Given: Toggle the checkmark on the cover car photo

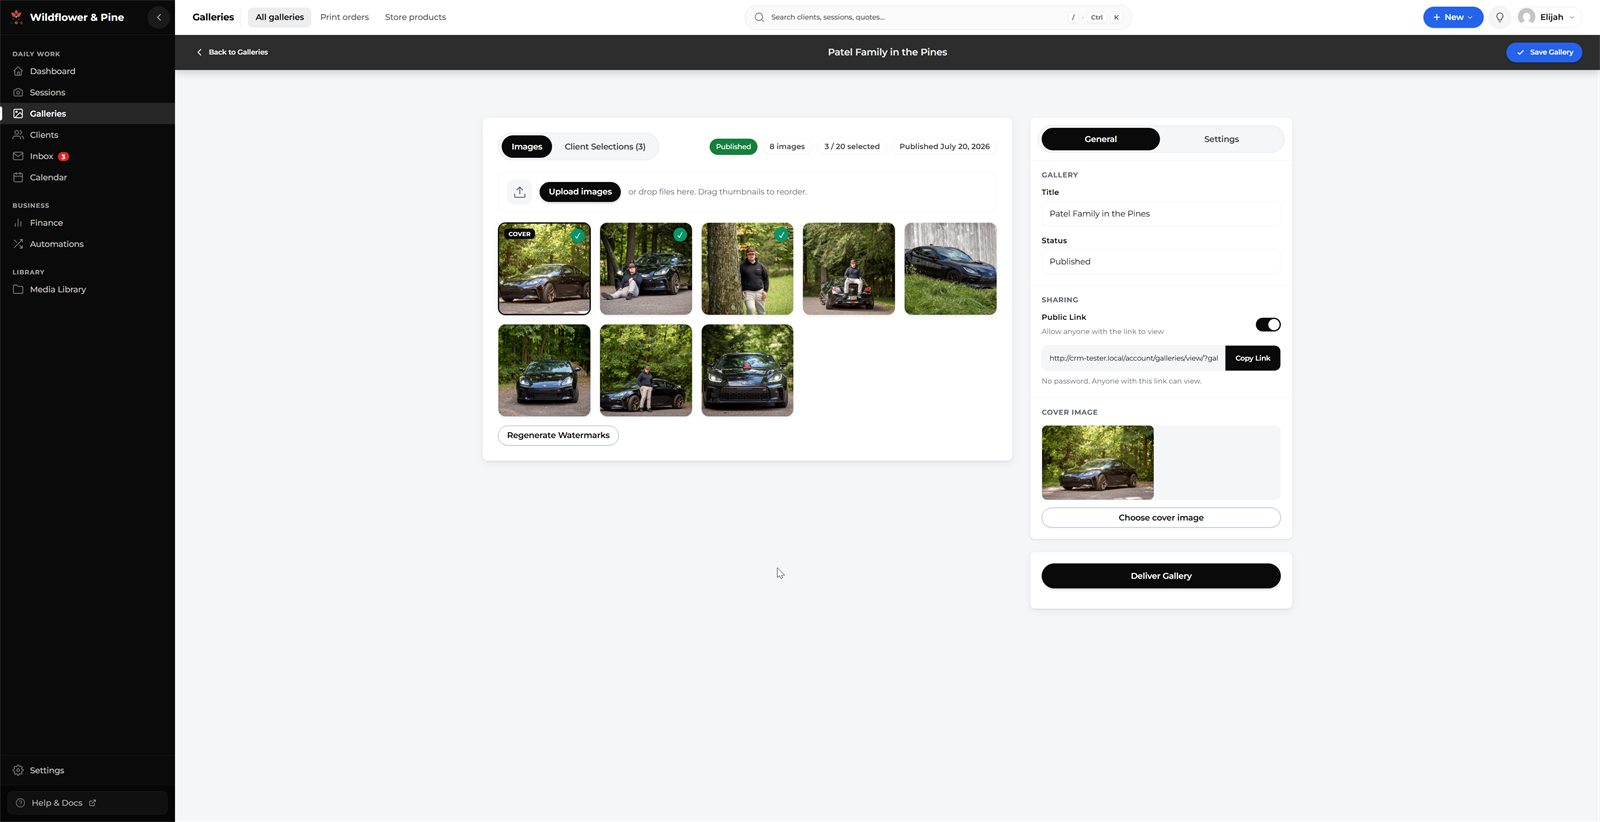Looking at the screenshot, I should point(577,235).
